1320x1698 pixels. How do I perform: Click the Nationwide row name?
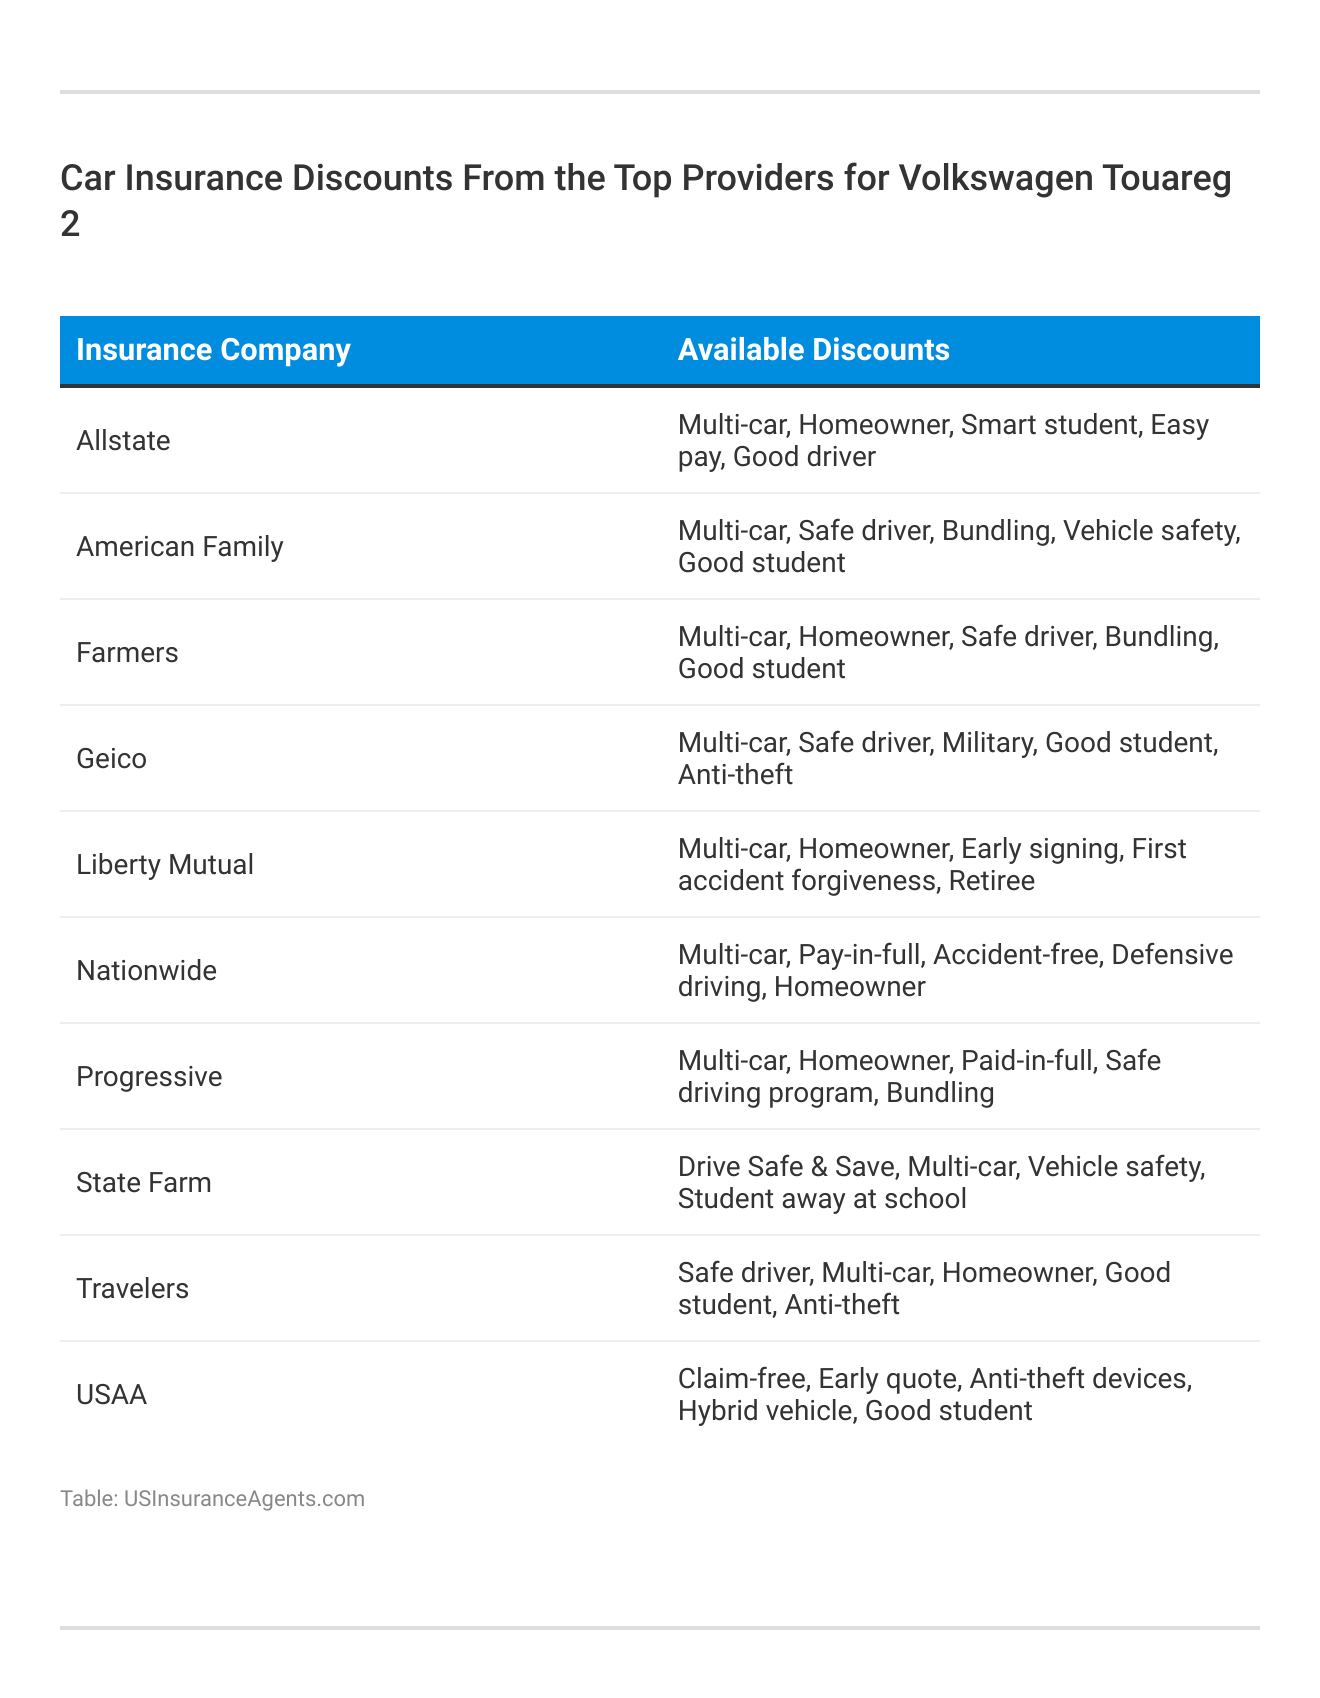[146, 971]
